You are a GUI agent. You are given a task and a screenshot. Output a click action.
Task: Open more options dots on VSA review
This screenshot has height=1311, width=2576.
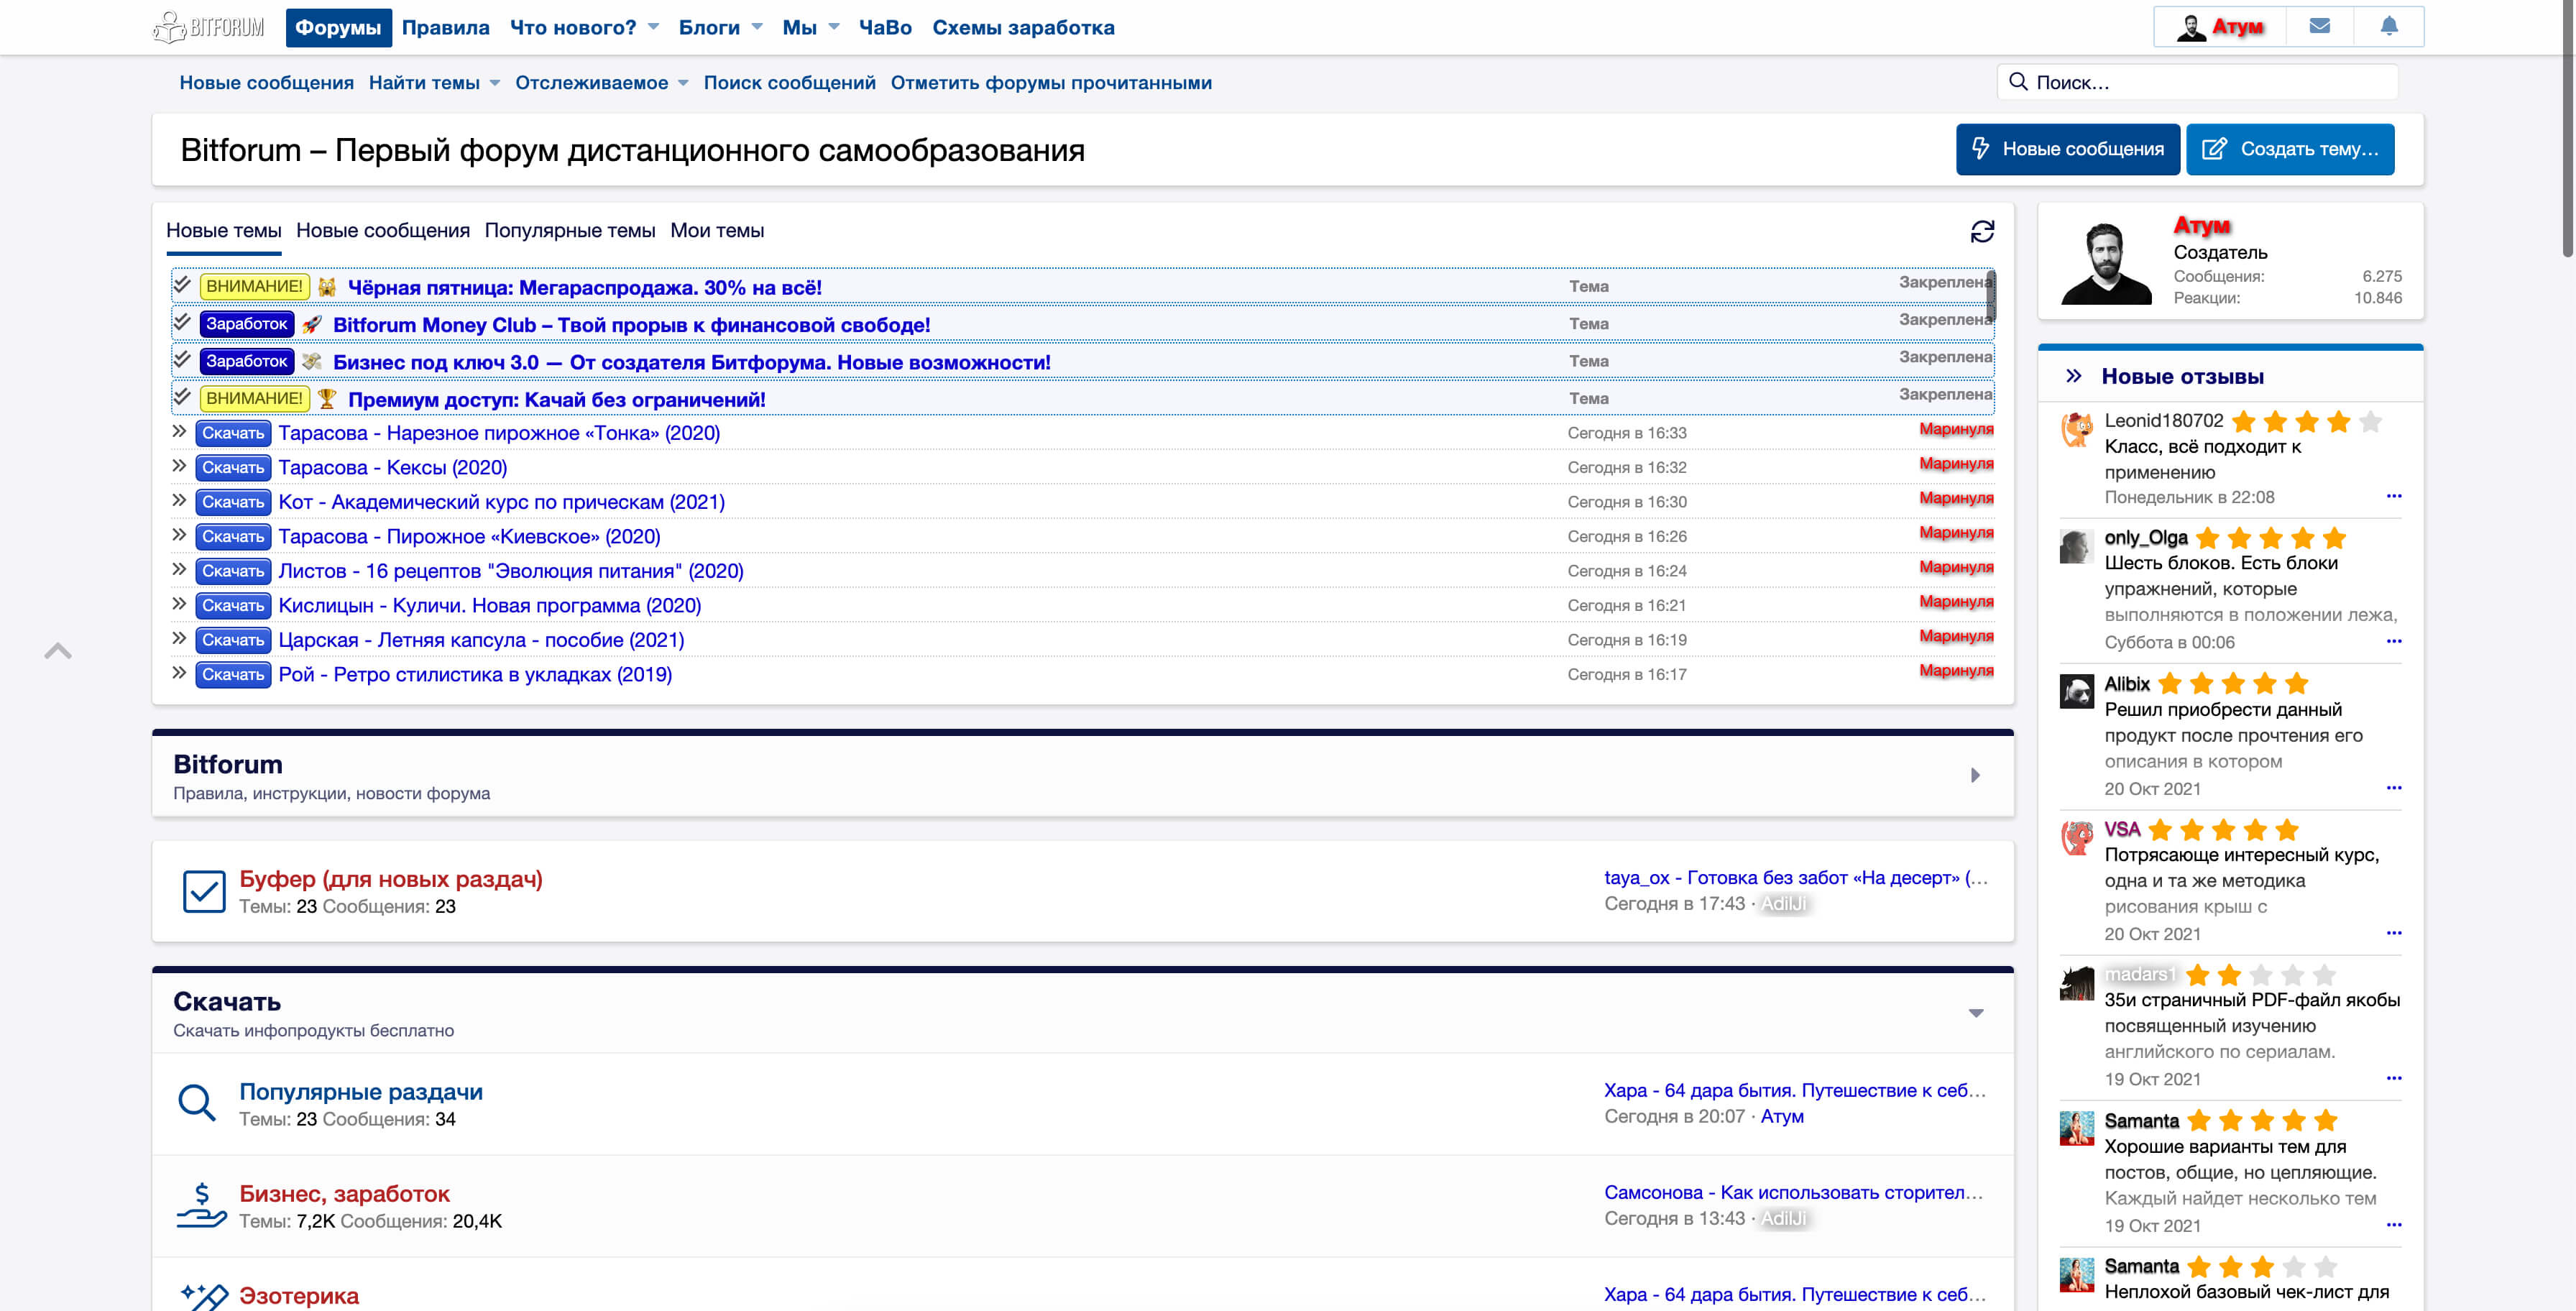[2394, 933]
